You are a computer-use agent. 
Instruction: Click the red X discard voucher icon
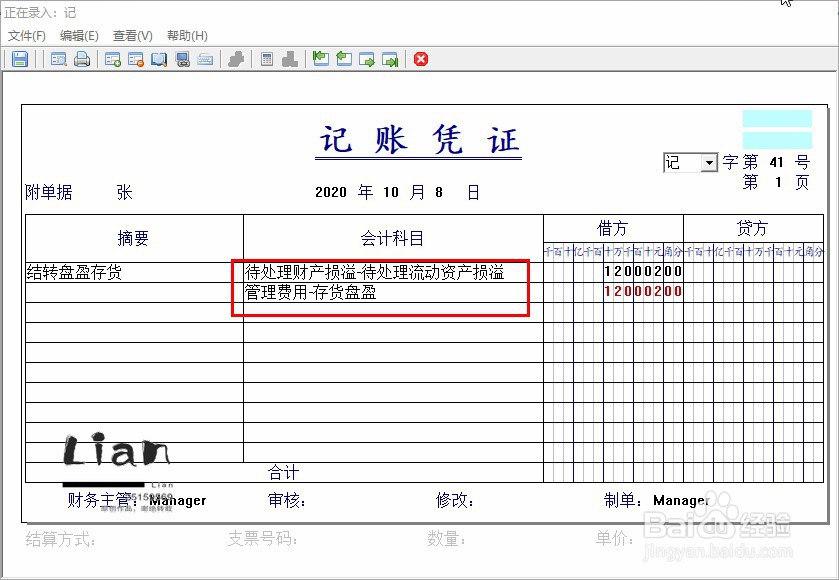[420, 58]
